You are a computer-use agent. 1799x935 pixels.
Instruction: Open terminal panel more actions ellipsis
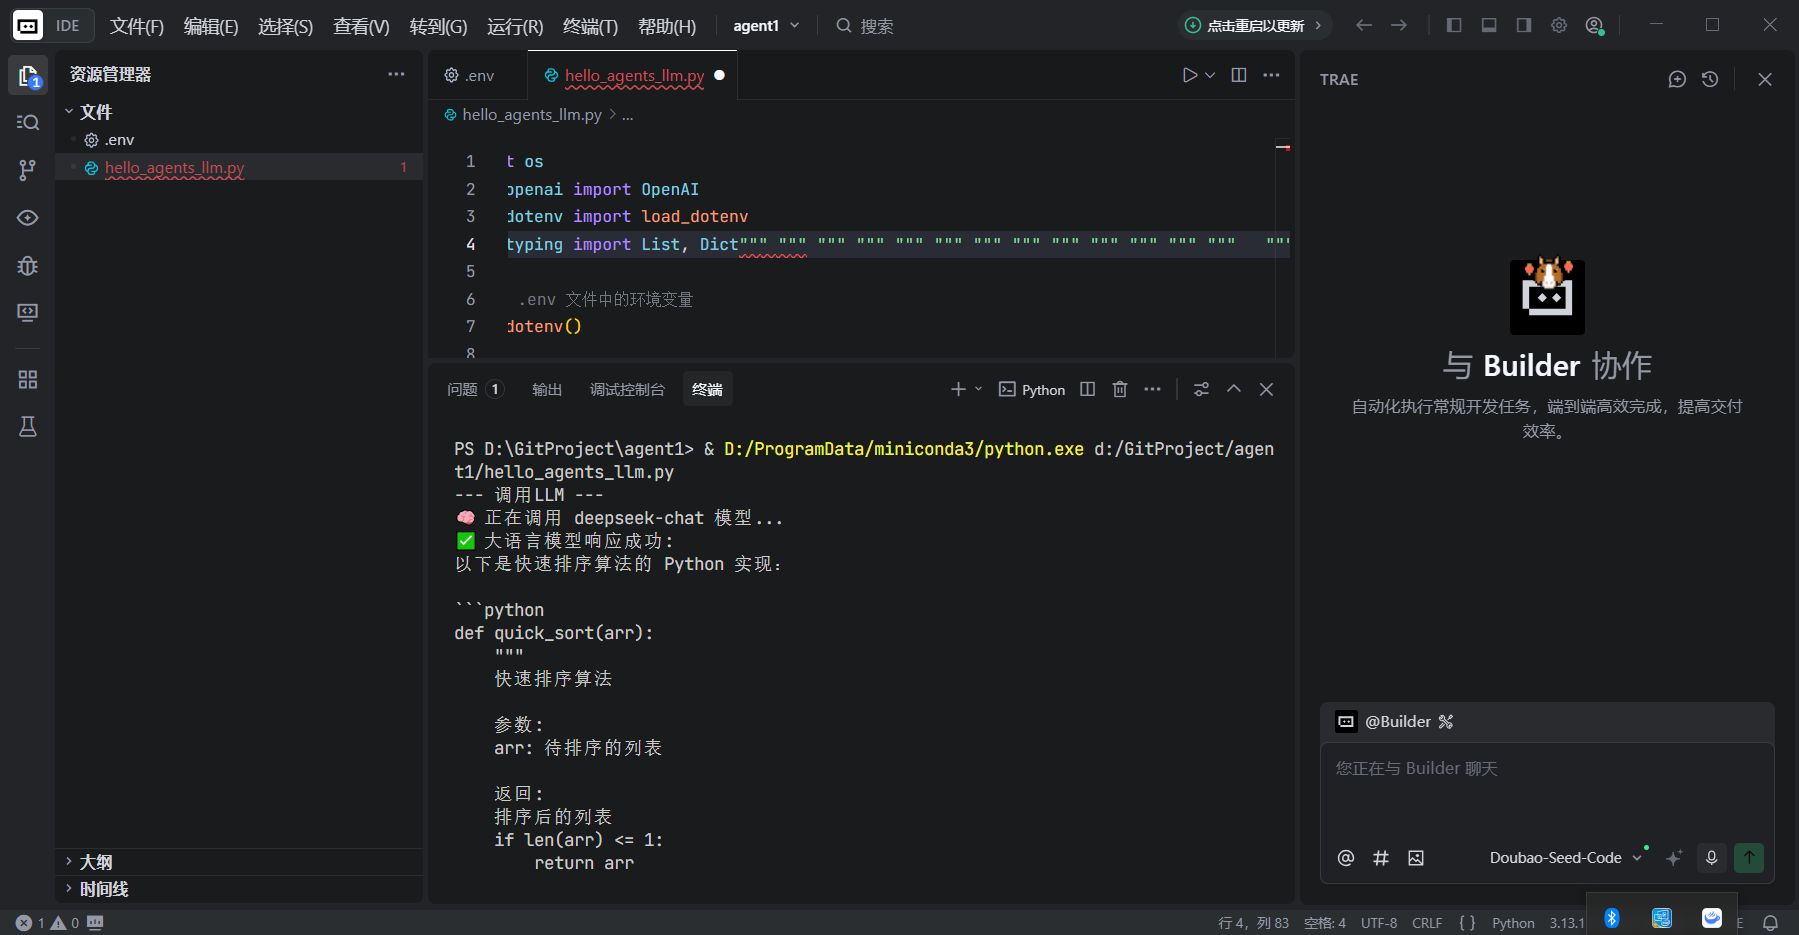(1152, 389)
